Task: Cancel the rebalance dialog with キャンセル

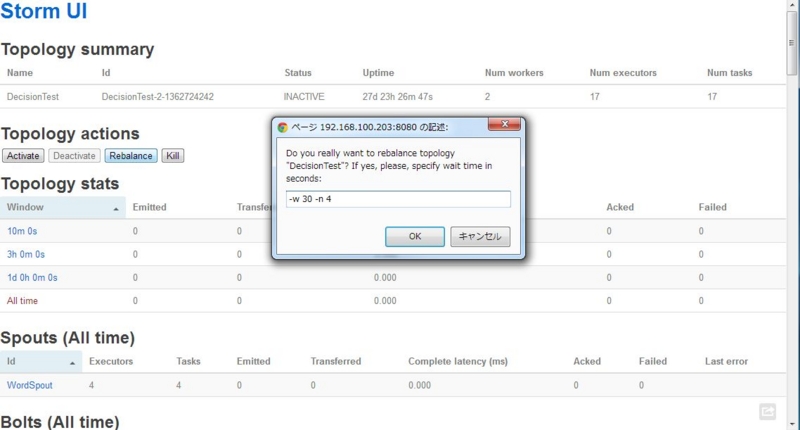Action: pos(480,237)
